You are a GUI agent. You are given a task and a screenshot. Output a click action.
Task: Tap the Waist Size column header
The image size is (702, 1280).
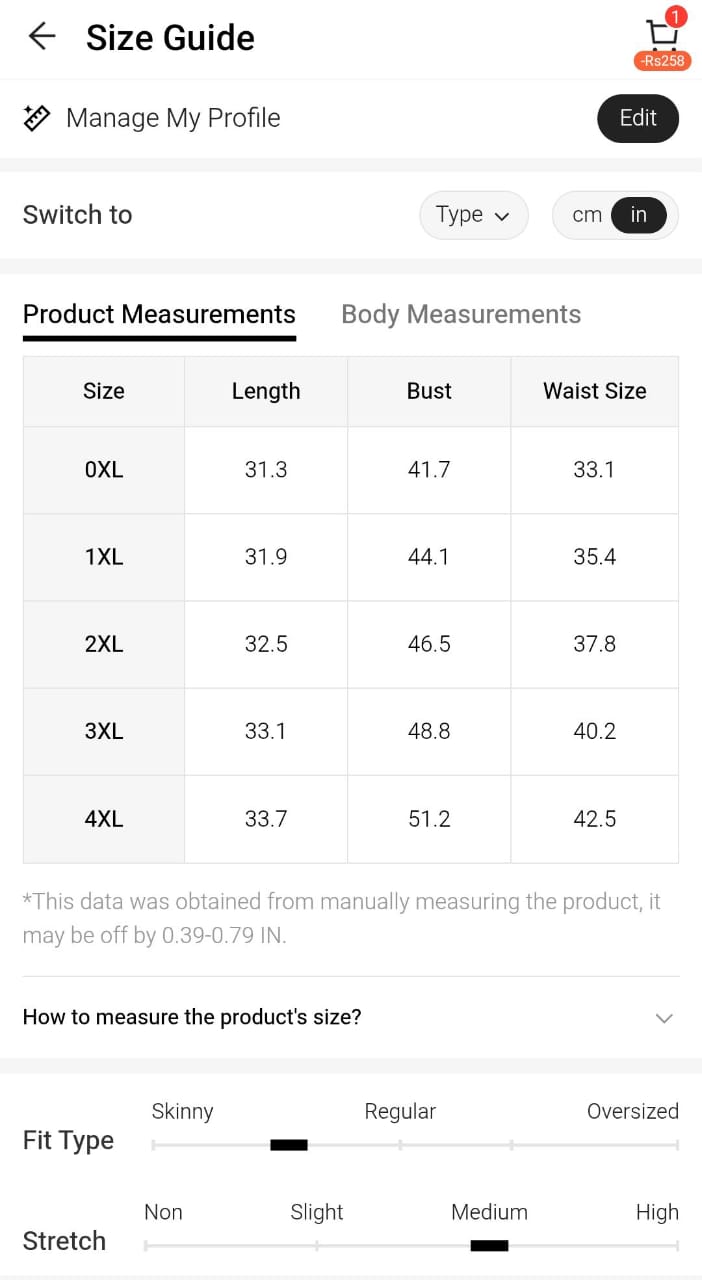595,391
